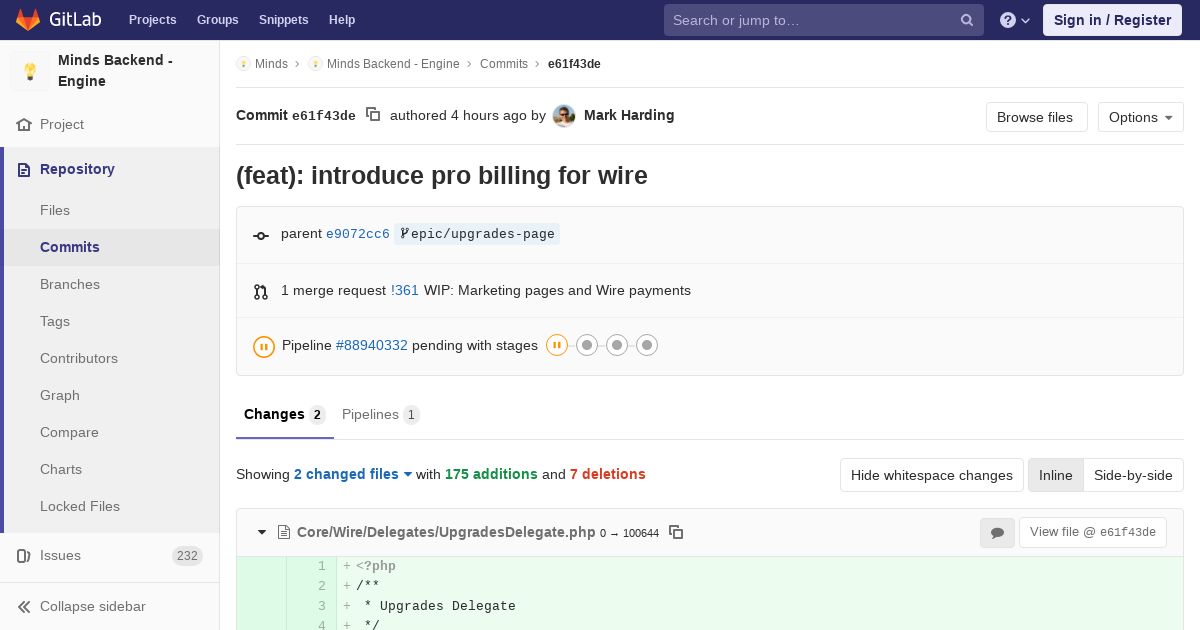
Task: Hide whitespace changes in the diff
Action: [931, 475]
